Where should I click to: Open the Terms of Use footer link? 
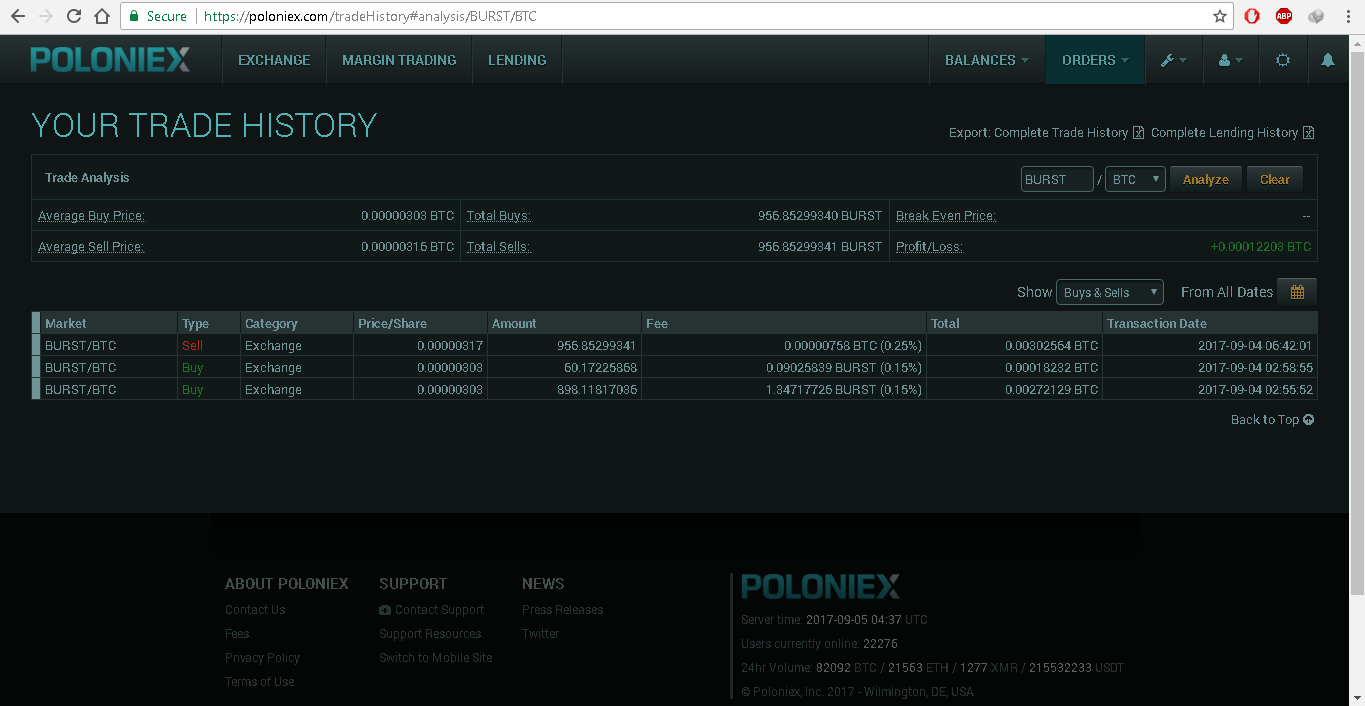pyautogui.click(x=260, y=682)
